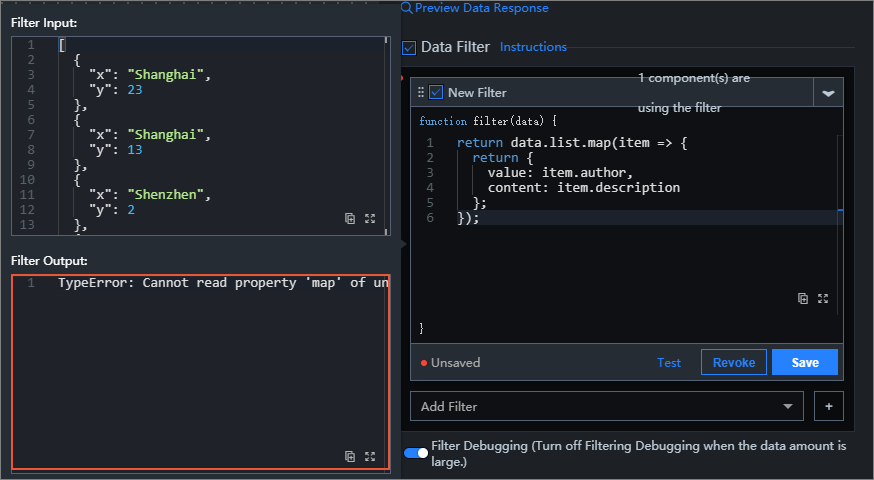The width and height of the screenshot is (874, 480).
Task: Collapse the New Filter panel arrow
Action: (x=828, y=93)
